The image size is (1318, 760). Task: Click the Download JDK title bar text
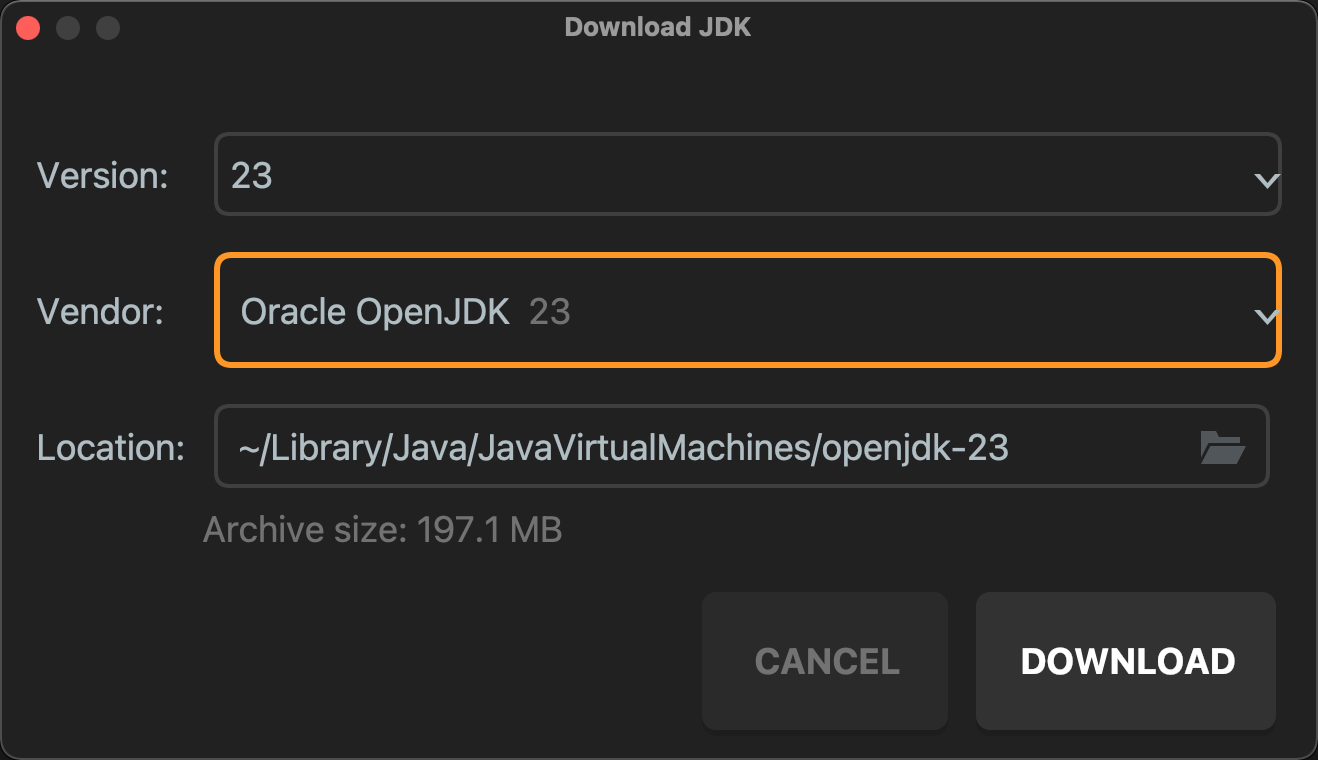click(658, 27)
